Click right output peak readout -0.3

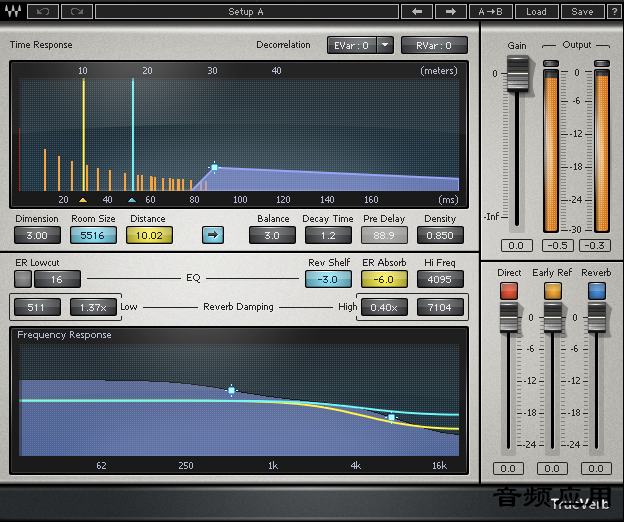point(595,245)
